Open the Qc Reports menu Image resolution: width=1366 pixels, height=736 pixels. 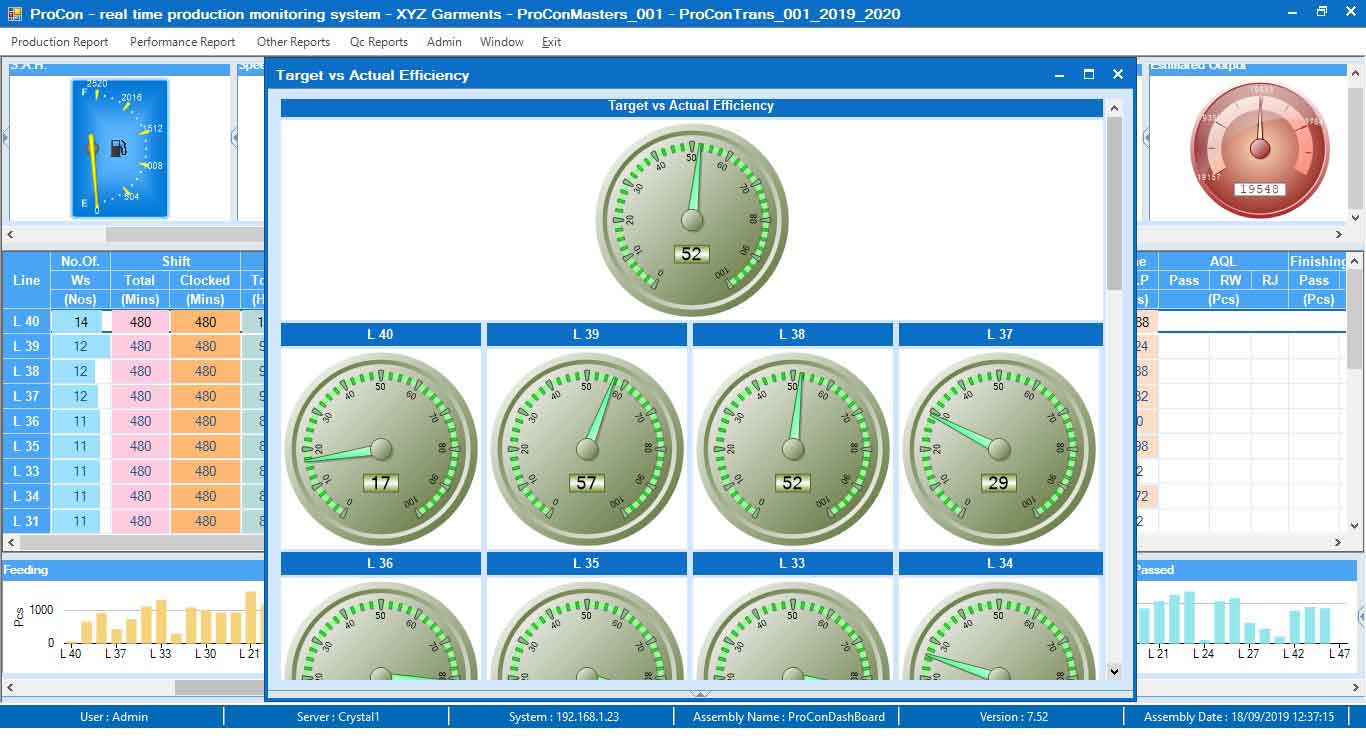click(379, 42)
